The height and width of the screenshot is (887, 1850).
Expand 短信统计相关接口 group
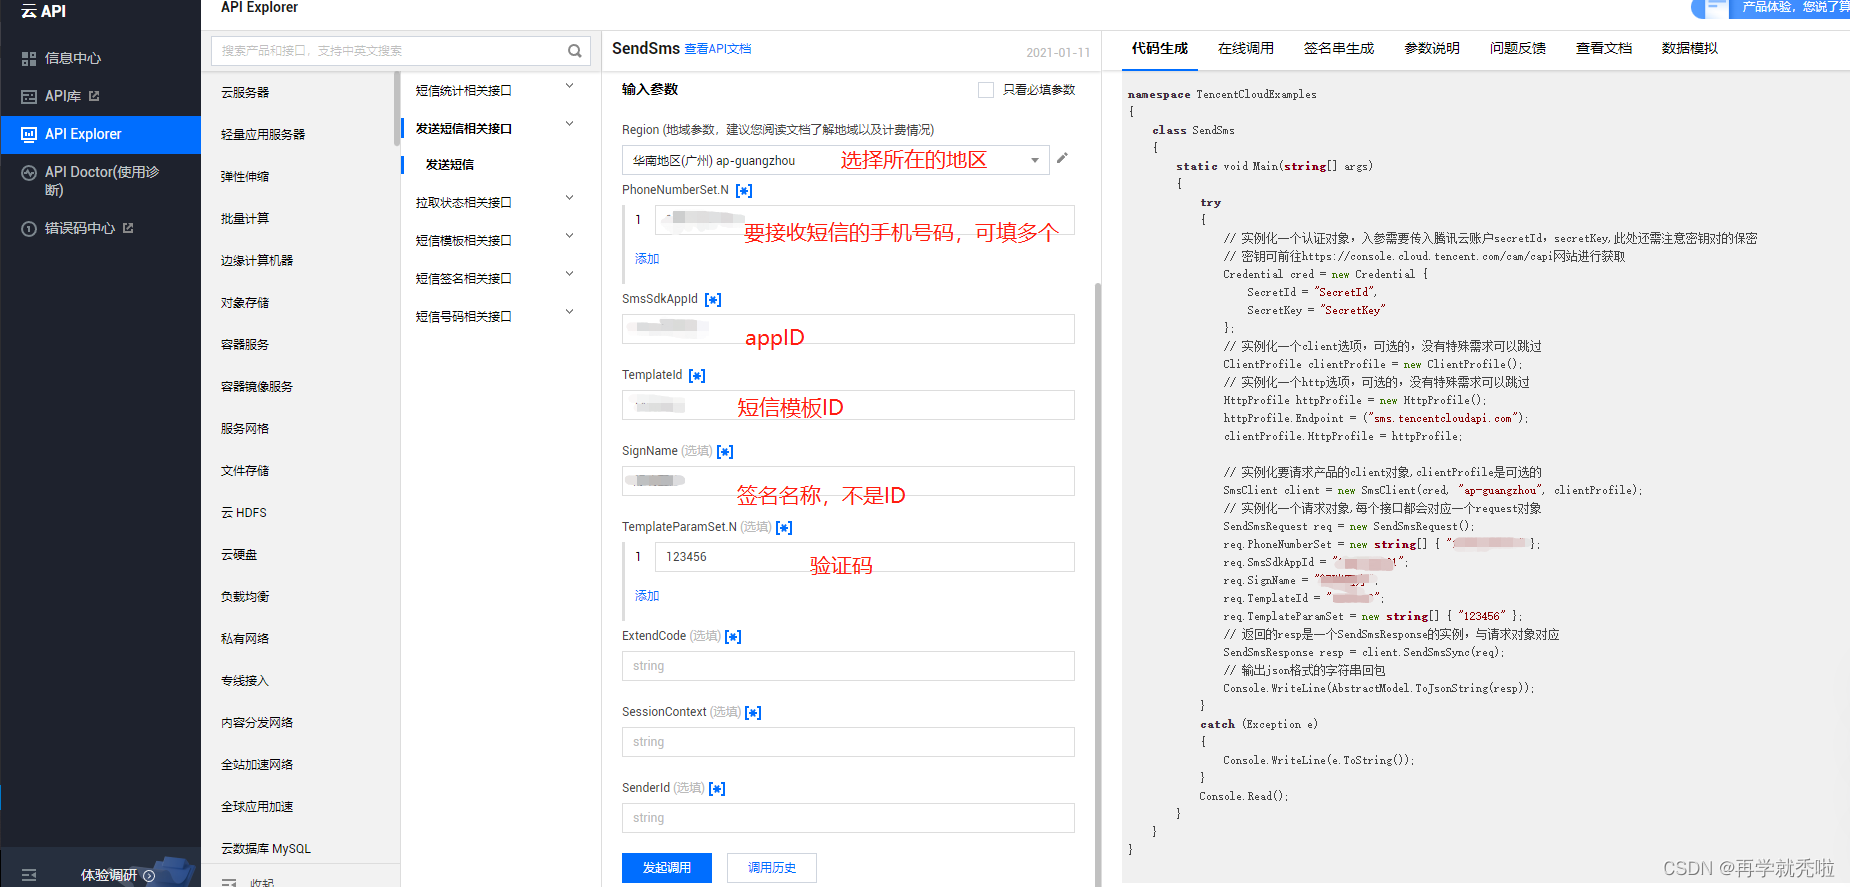tap(570, 86)
